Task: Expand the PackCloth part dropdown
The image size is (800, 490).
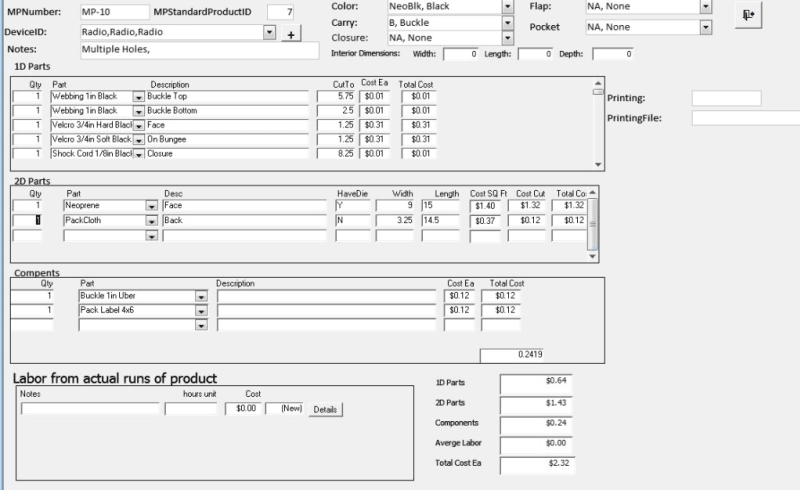Action: 152,220
